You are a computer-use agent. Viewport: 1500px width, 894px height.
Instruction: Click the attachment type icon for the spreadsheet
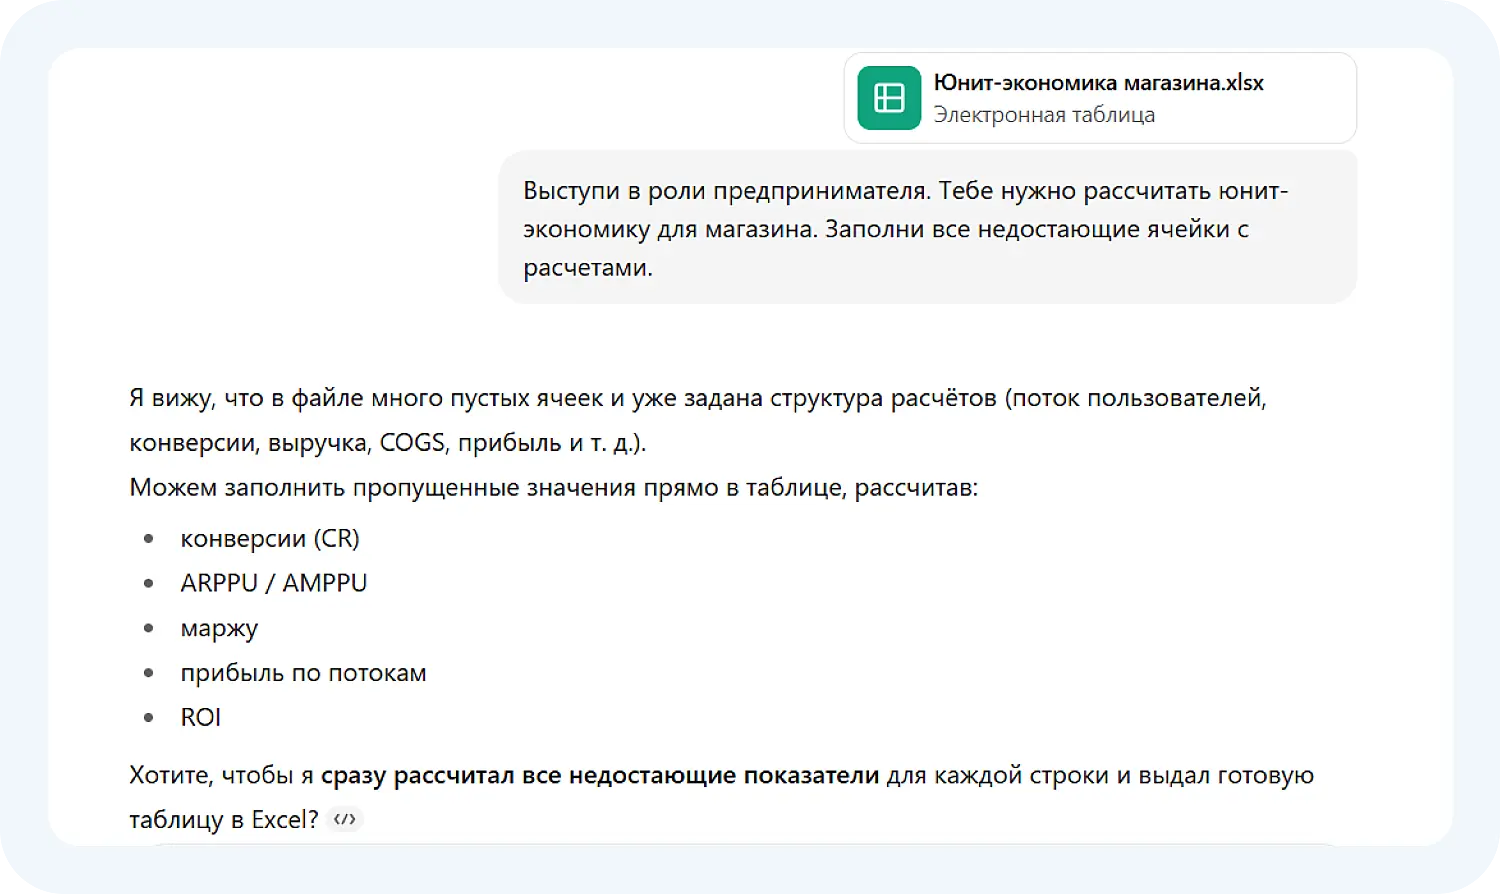click(x=889, y=97)
